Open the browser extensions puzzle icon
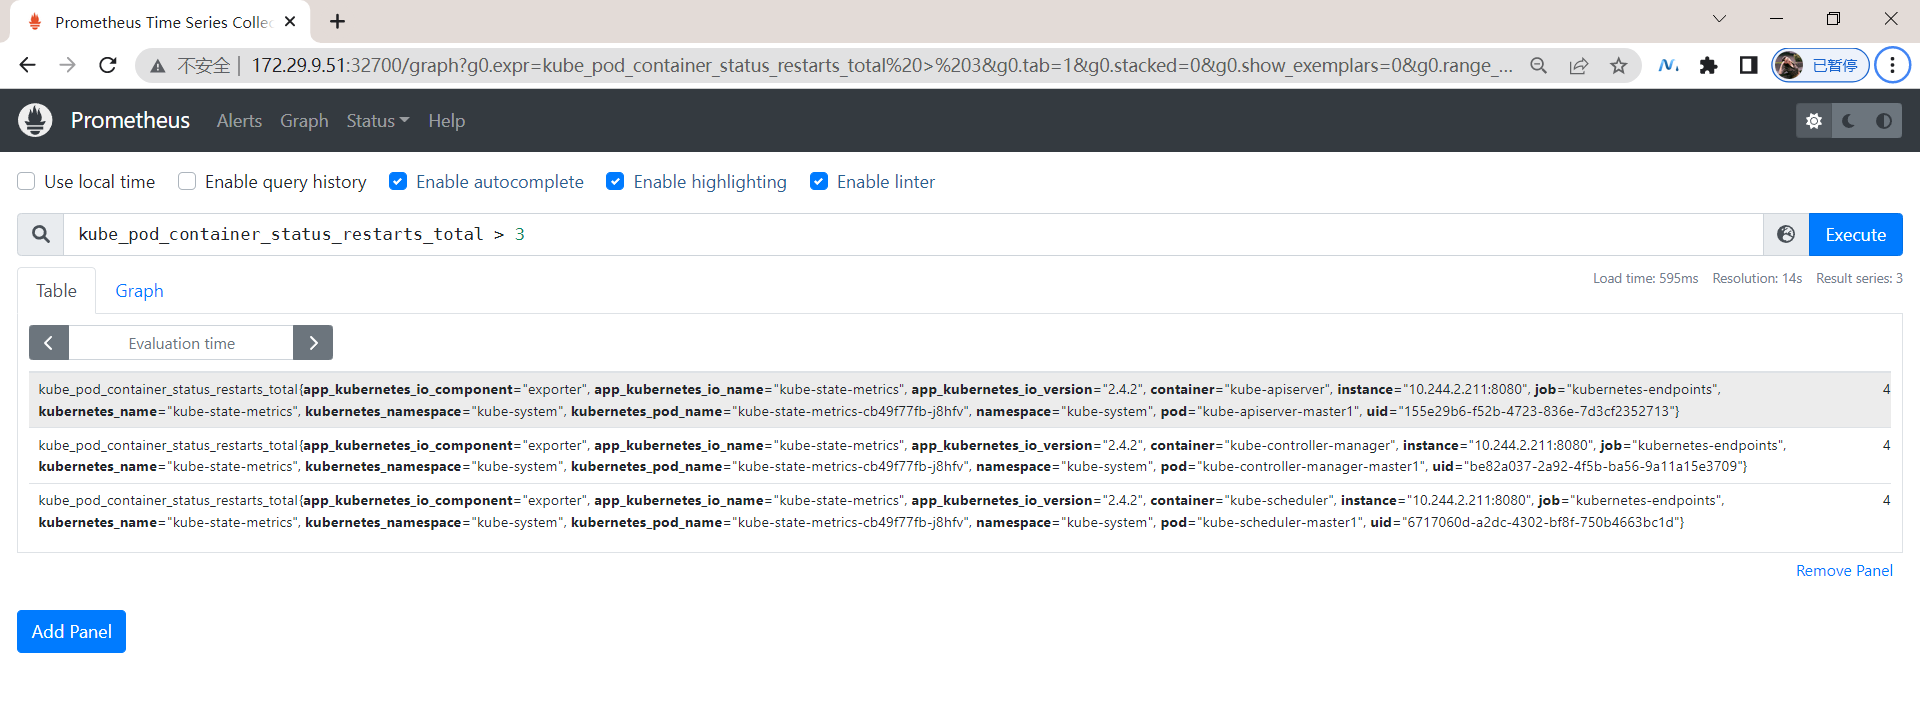This screenshot has height=711, width=1920. pos(1708,66)
